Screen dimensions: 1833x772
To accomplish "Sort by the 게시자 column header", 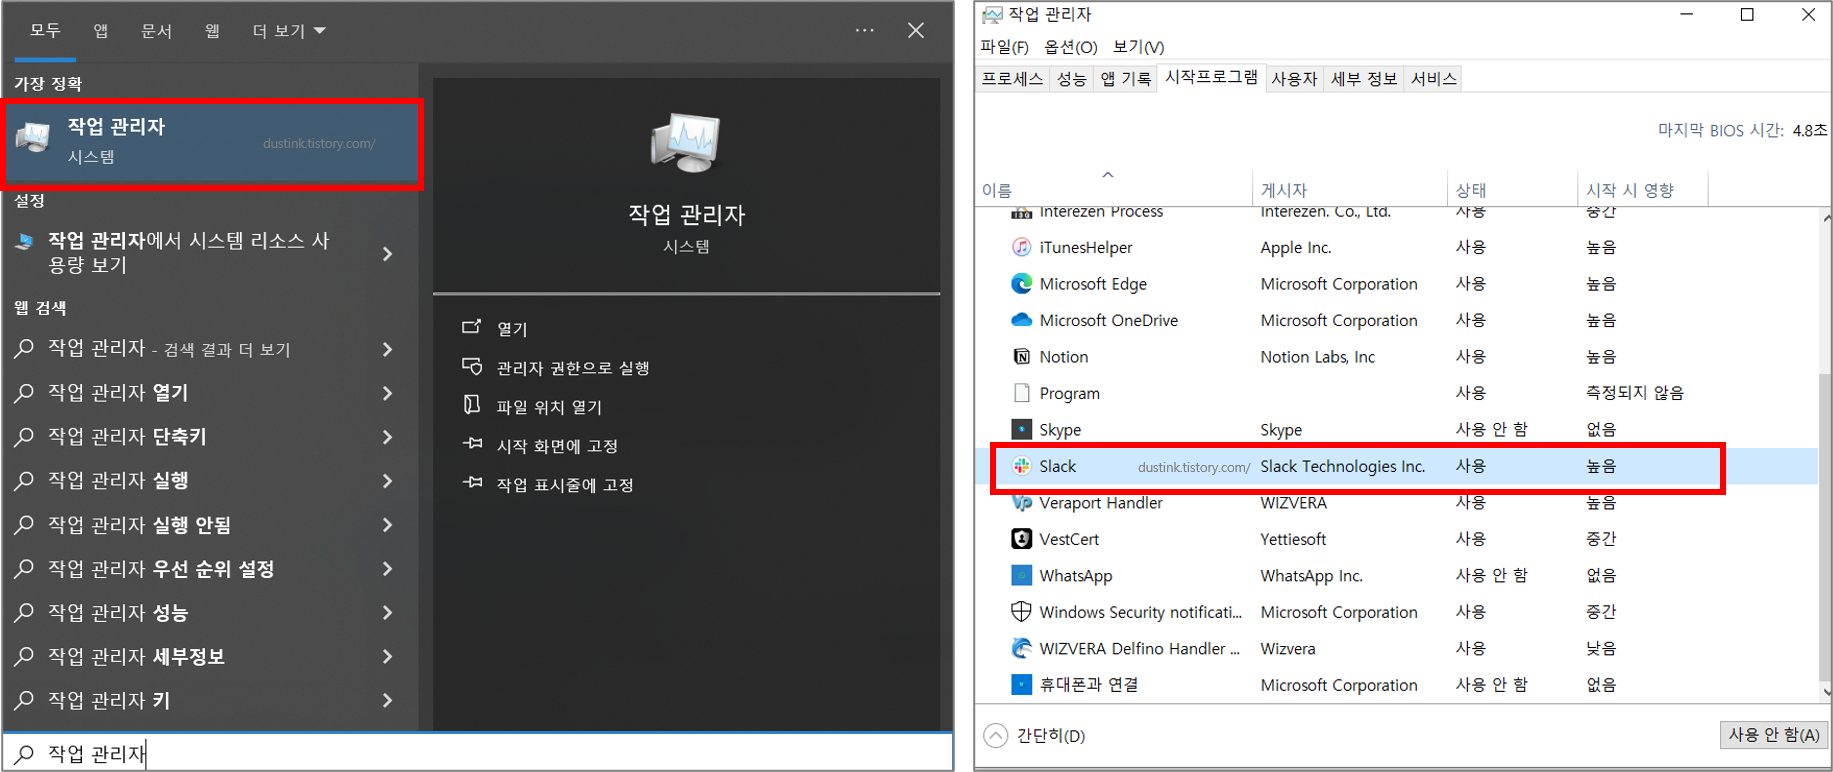I will point(1349,190).
